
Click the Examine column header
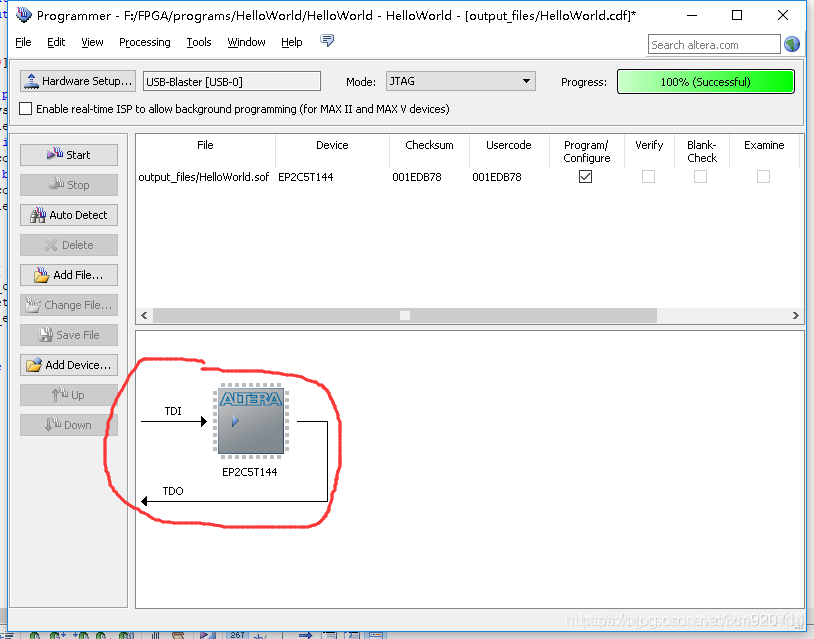tap(764, 145)
